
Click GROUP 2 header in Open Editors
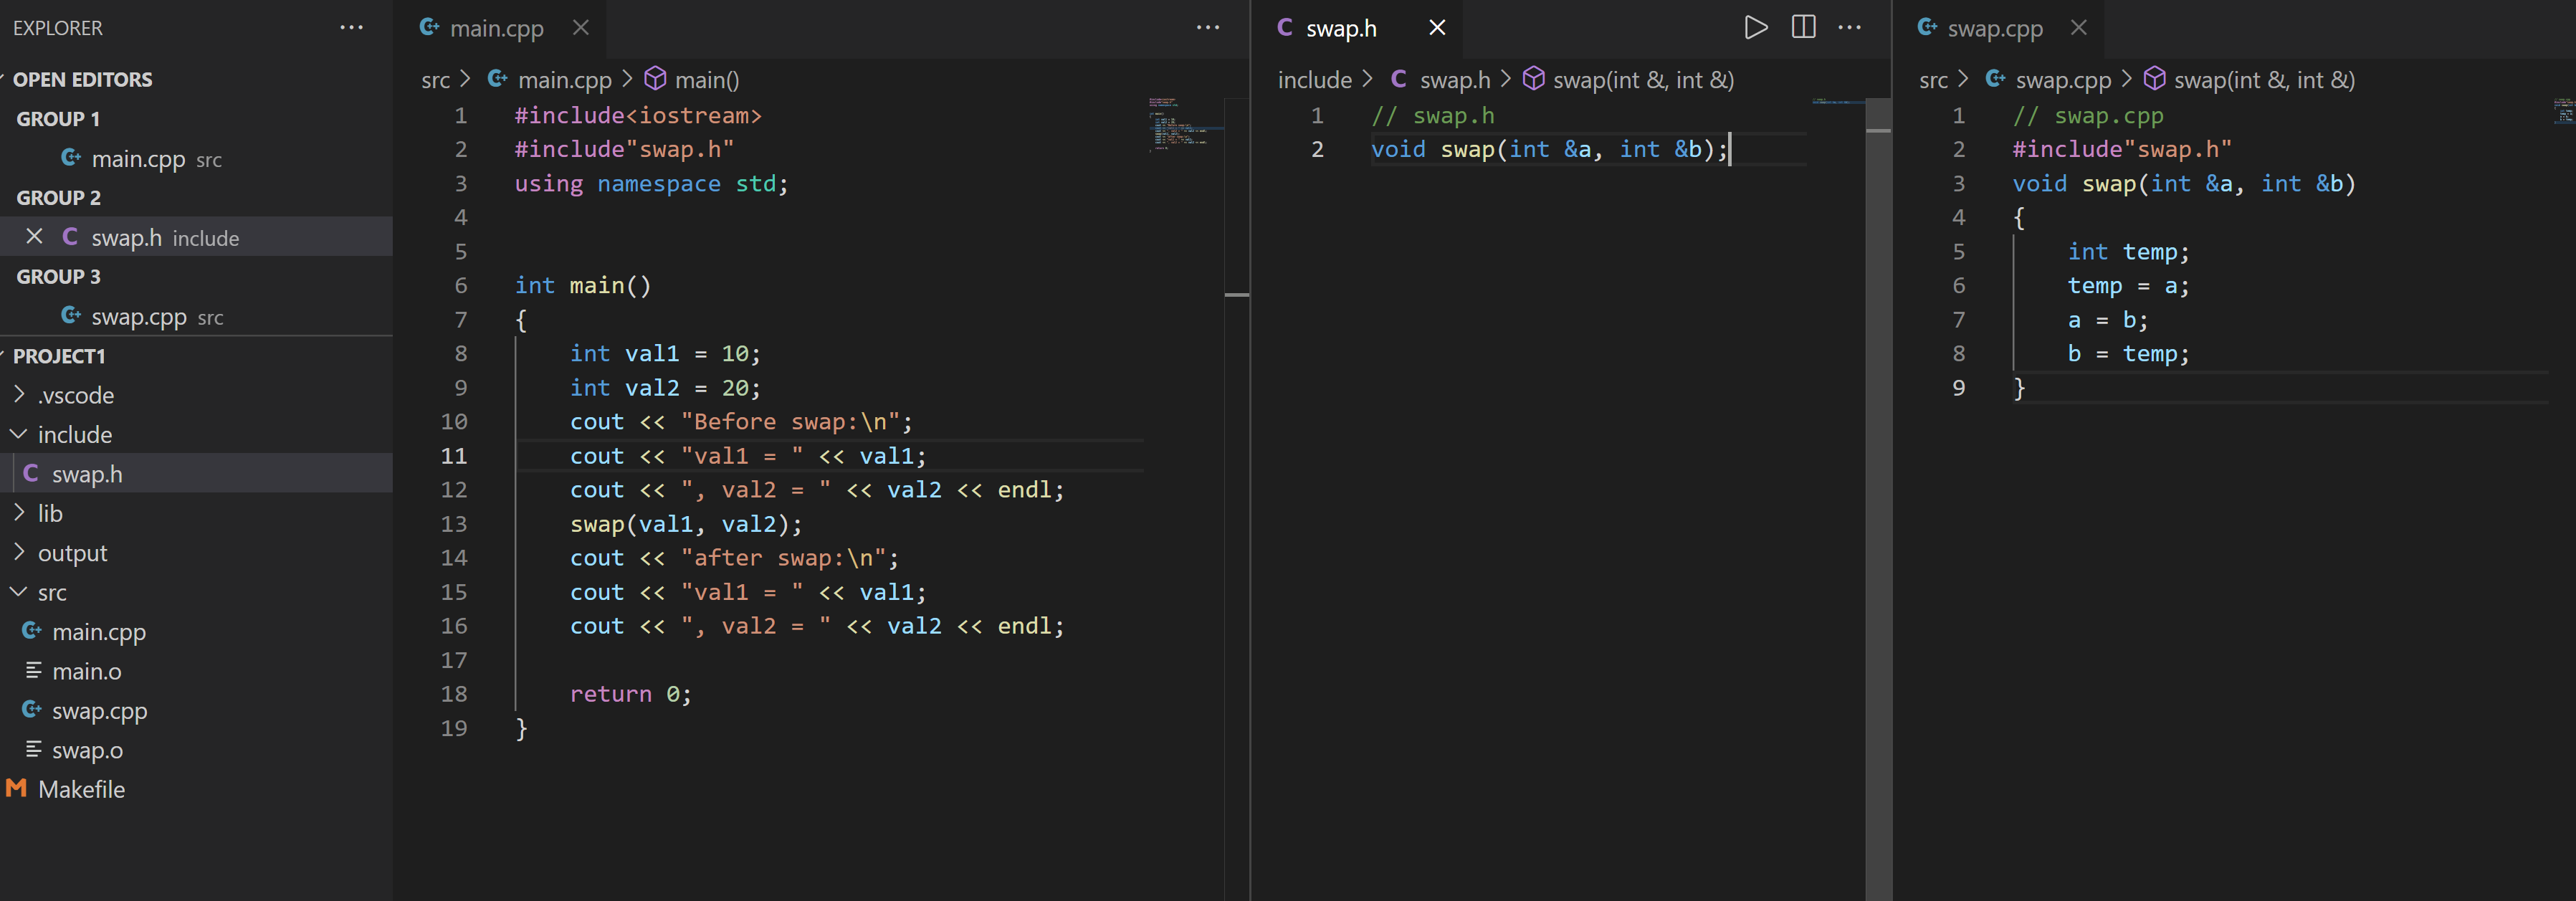(x=58, y=198)
